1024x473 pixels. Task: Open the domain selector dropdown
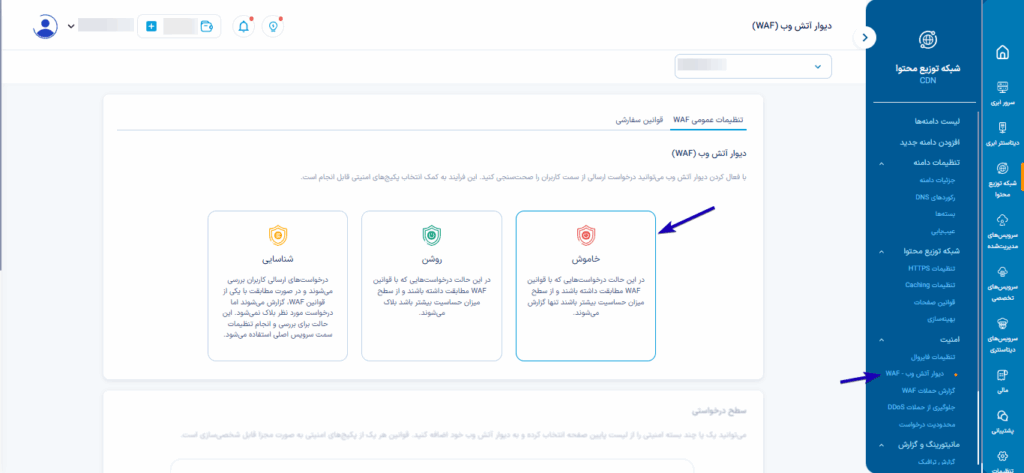753,66
